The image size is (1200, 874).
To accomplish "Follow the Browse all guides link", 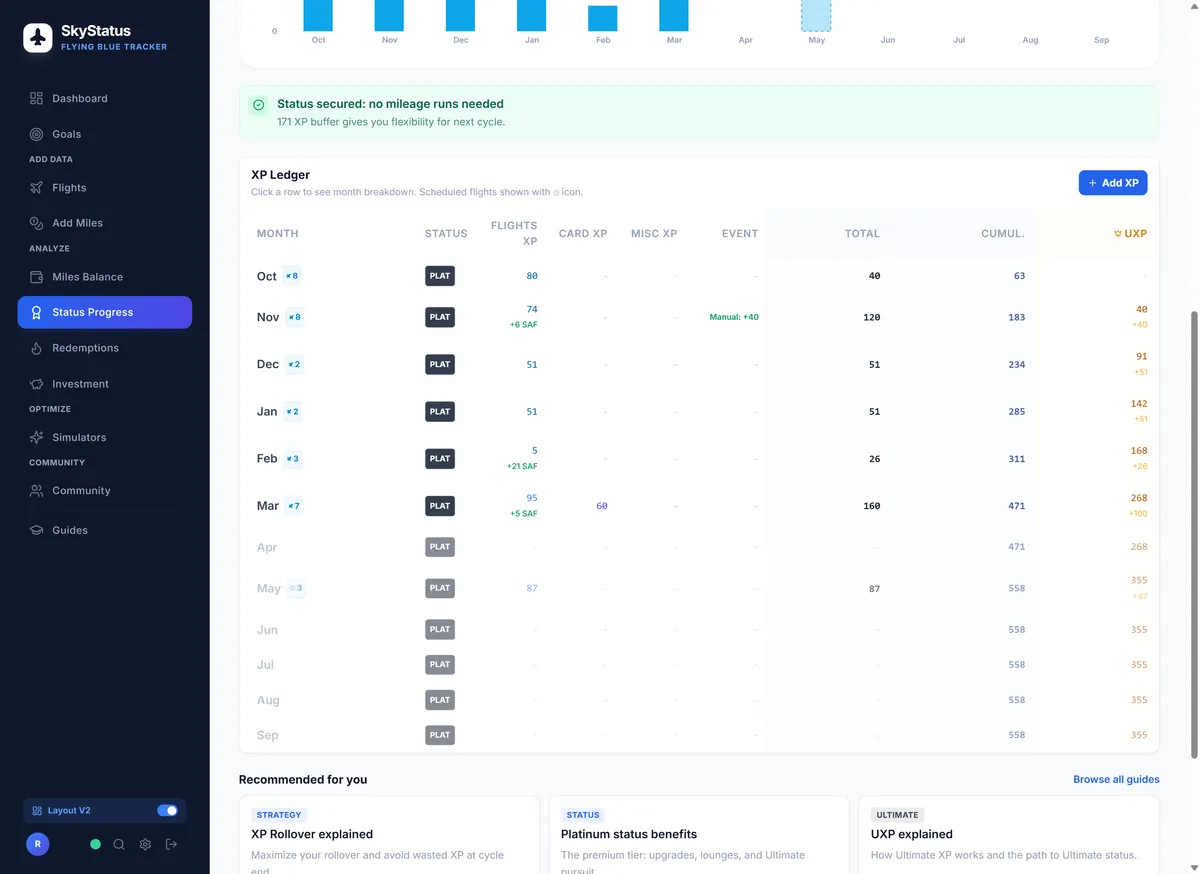I will click(1116, 779).
